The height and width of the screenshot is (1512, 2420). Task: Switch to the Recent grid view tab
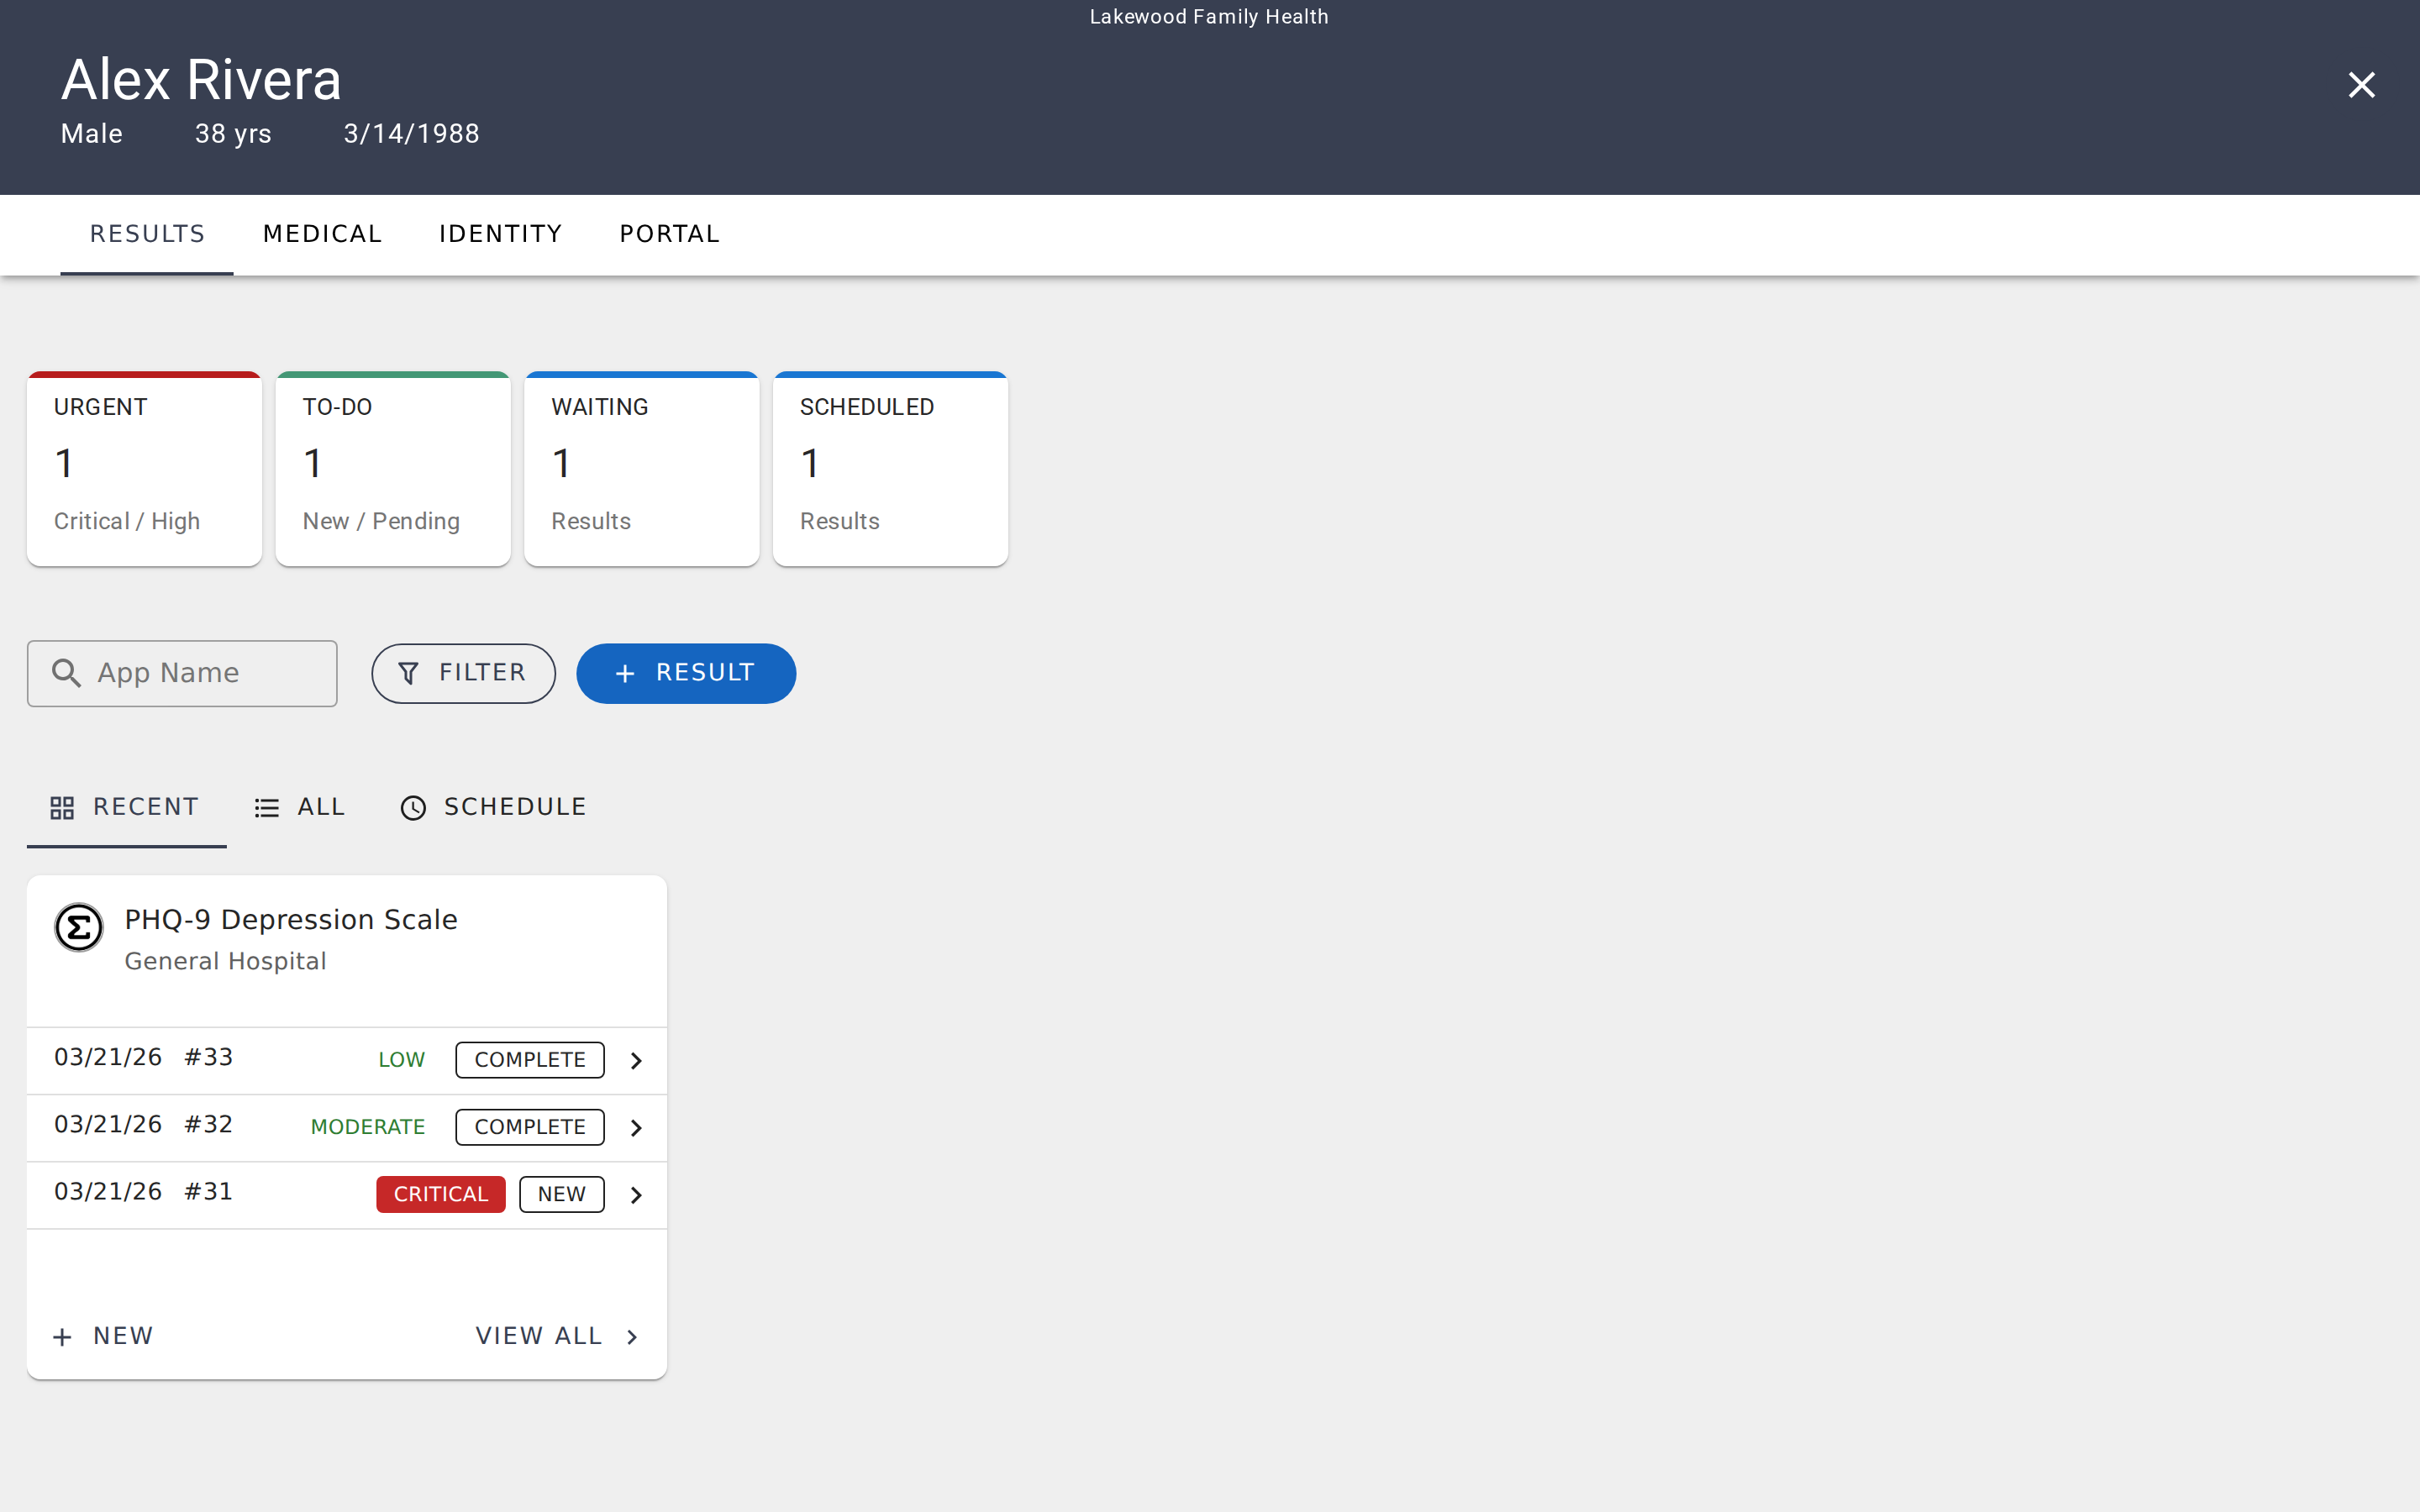[x=126, y=807]
